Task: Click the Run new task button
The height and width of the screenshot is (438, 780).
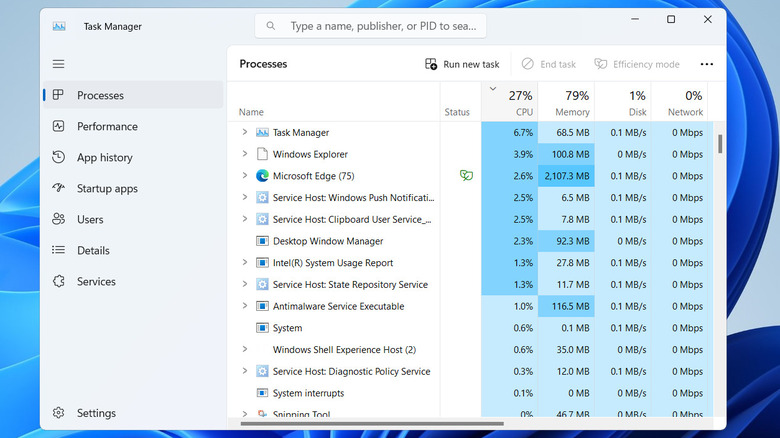Action: [x=461, y=64]
